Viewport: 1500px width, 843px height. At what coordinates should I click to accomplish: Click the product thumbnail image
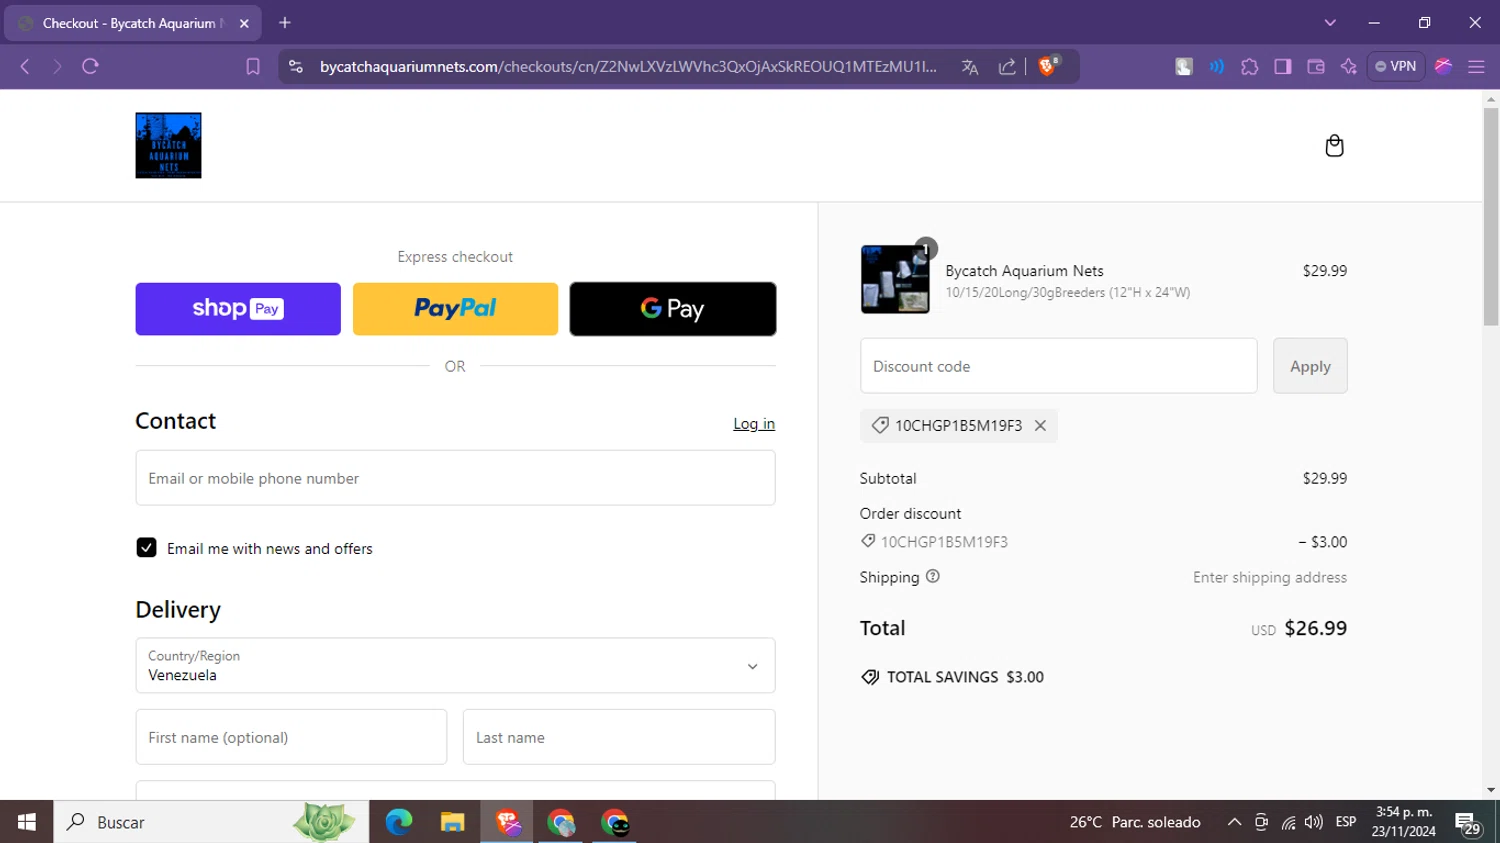coord(895,280)
